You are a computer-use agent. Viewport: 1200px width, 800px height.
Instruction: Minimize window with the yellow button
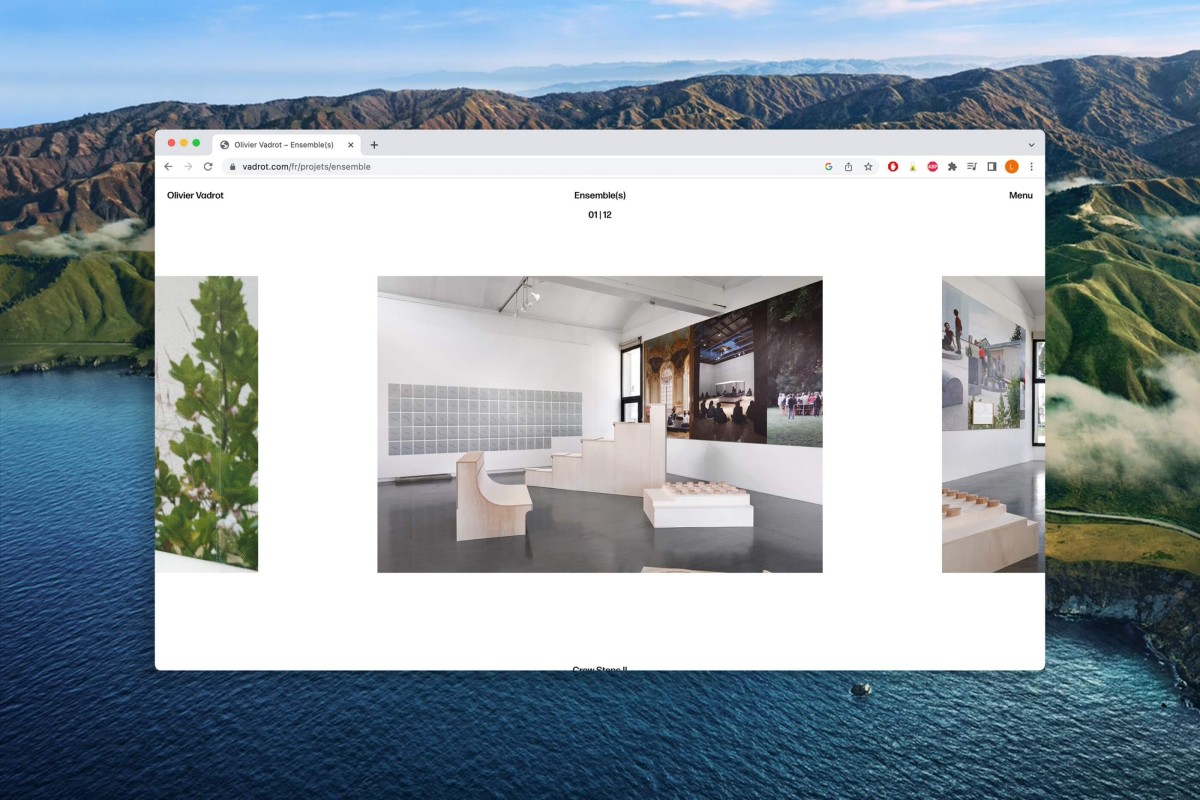coord(184,143)
